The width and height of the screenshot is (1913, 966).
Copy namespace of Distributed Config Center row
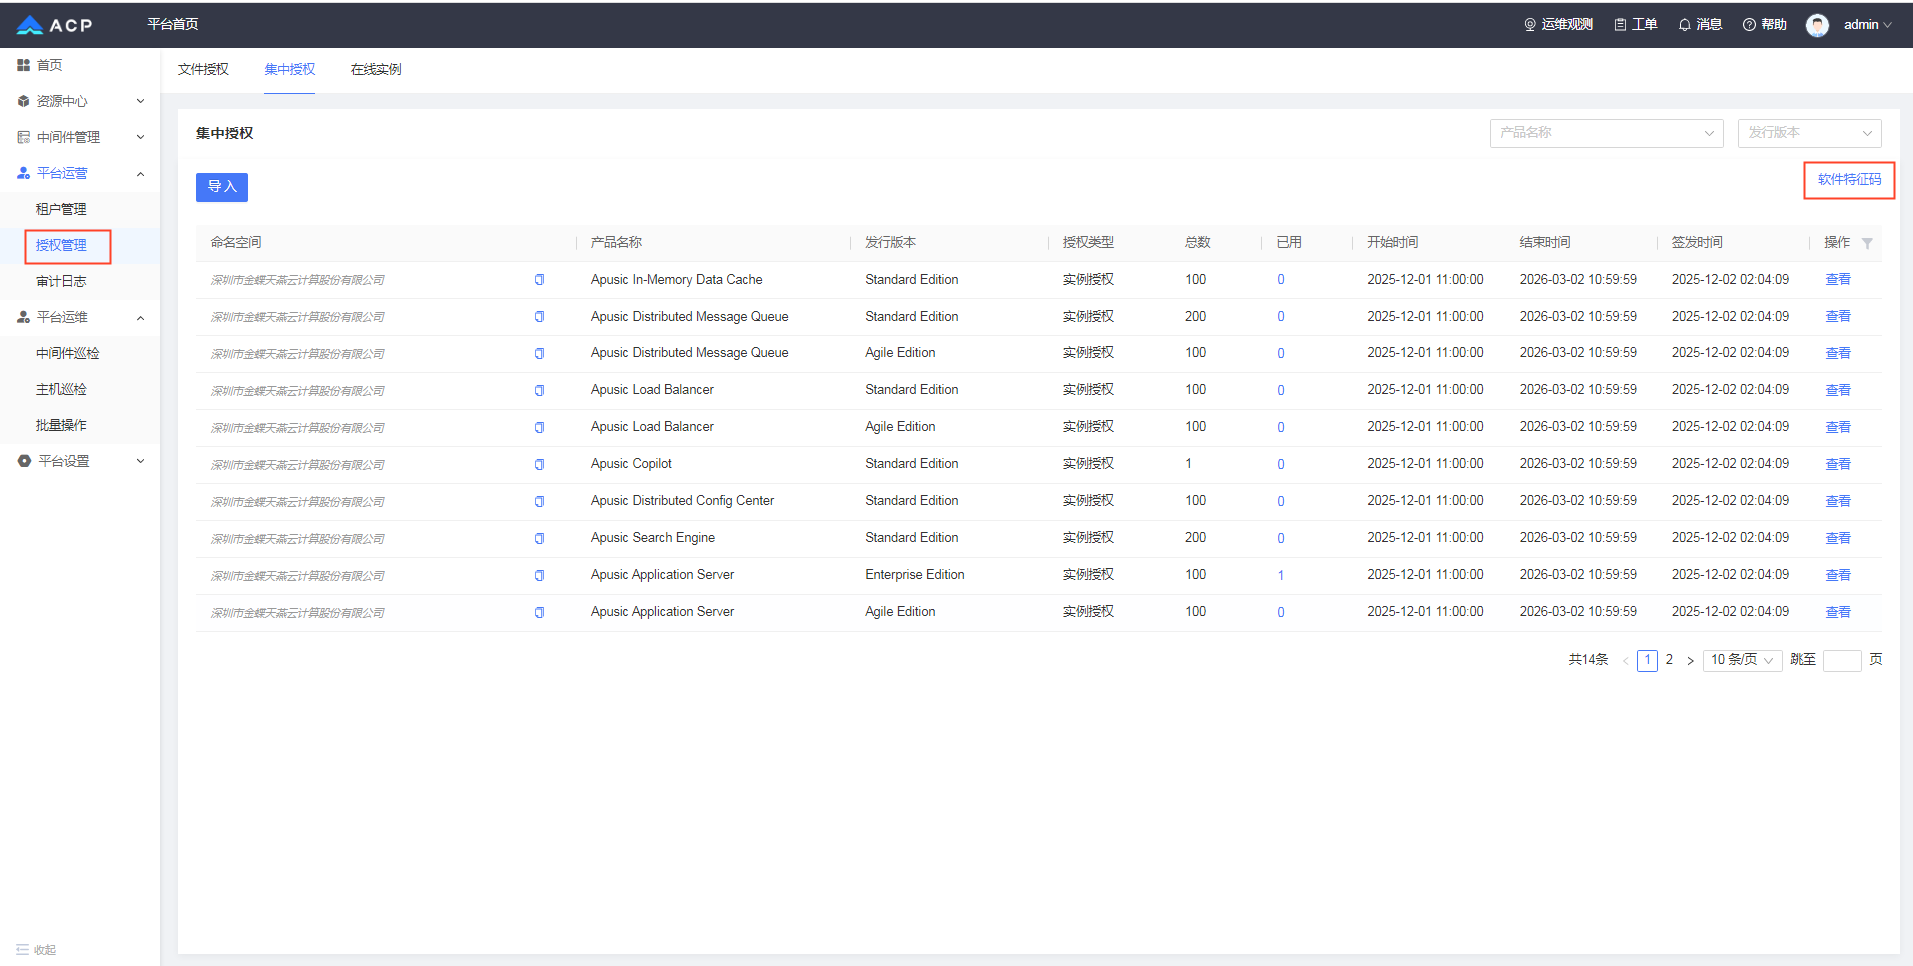tap(539, 502)
